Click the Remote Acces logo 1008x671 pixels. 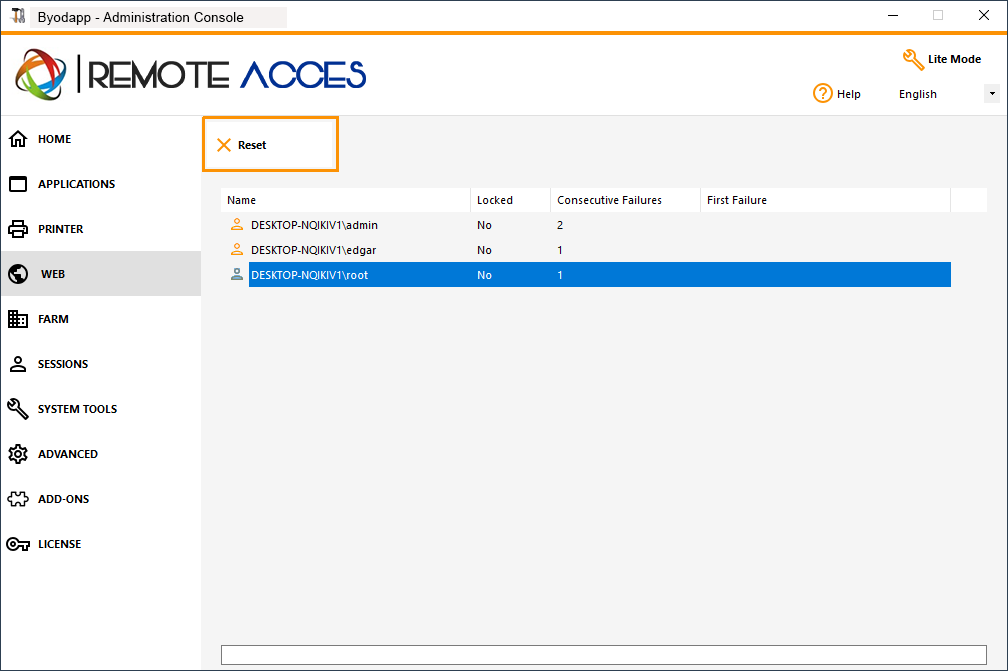coord(190,75)
